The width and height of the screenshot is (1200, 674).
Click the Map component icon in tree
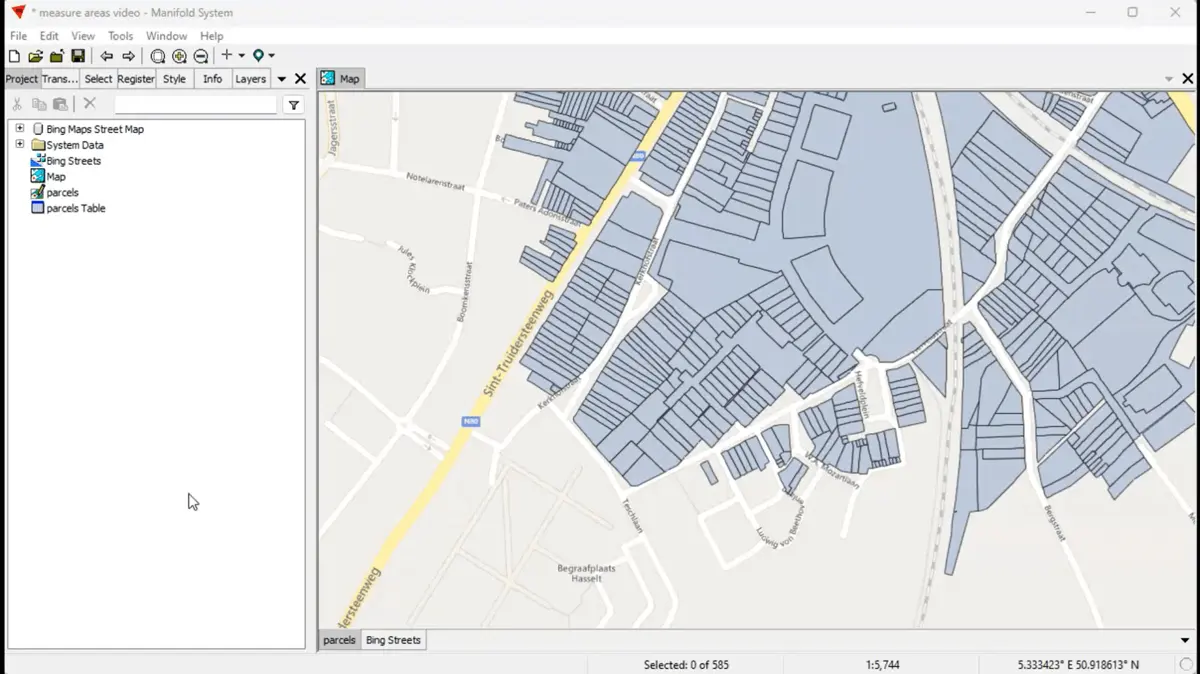click(38, 176)
